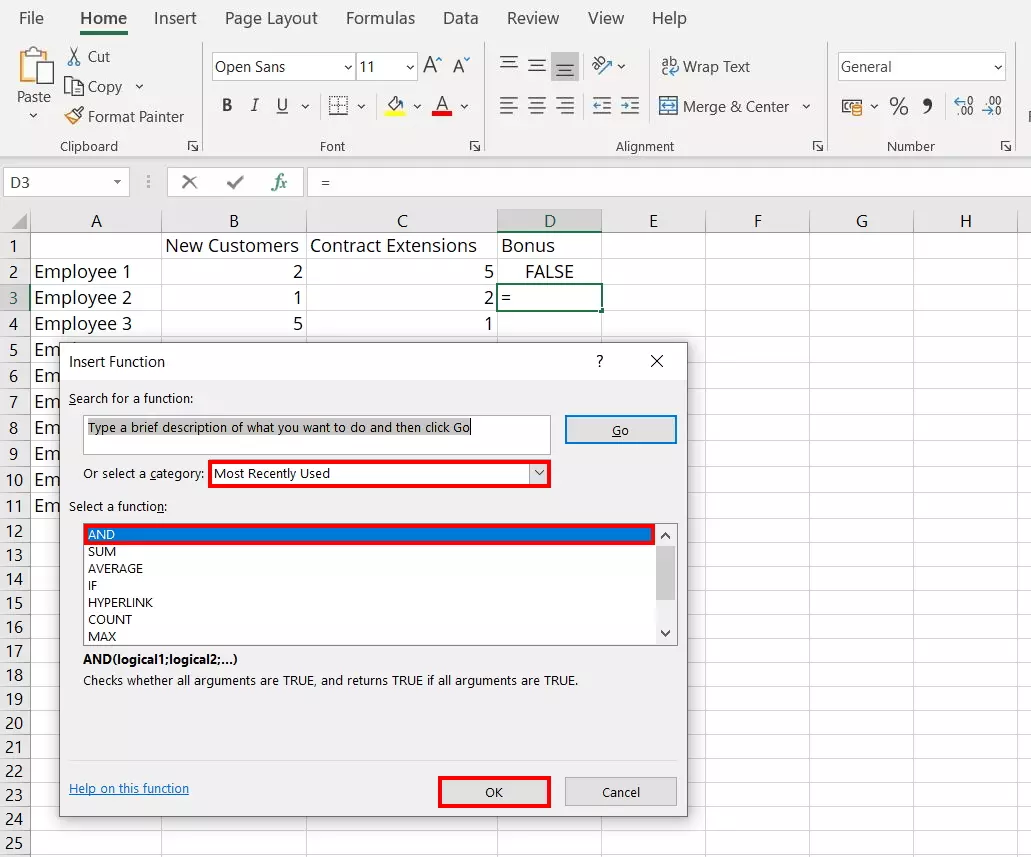The image size is (1031, 857).
Task: Click Wrap Text
Action: (x=705, y=66)
